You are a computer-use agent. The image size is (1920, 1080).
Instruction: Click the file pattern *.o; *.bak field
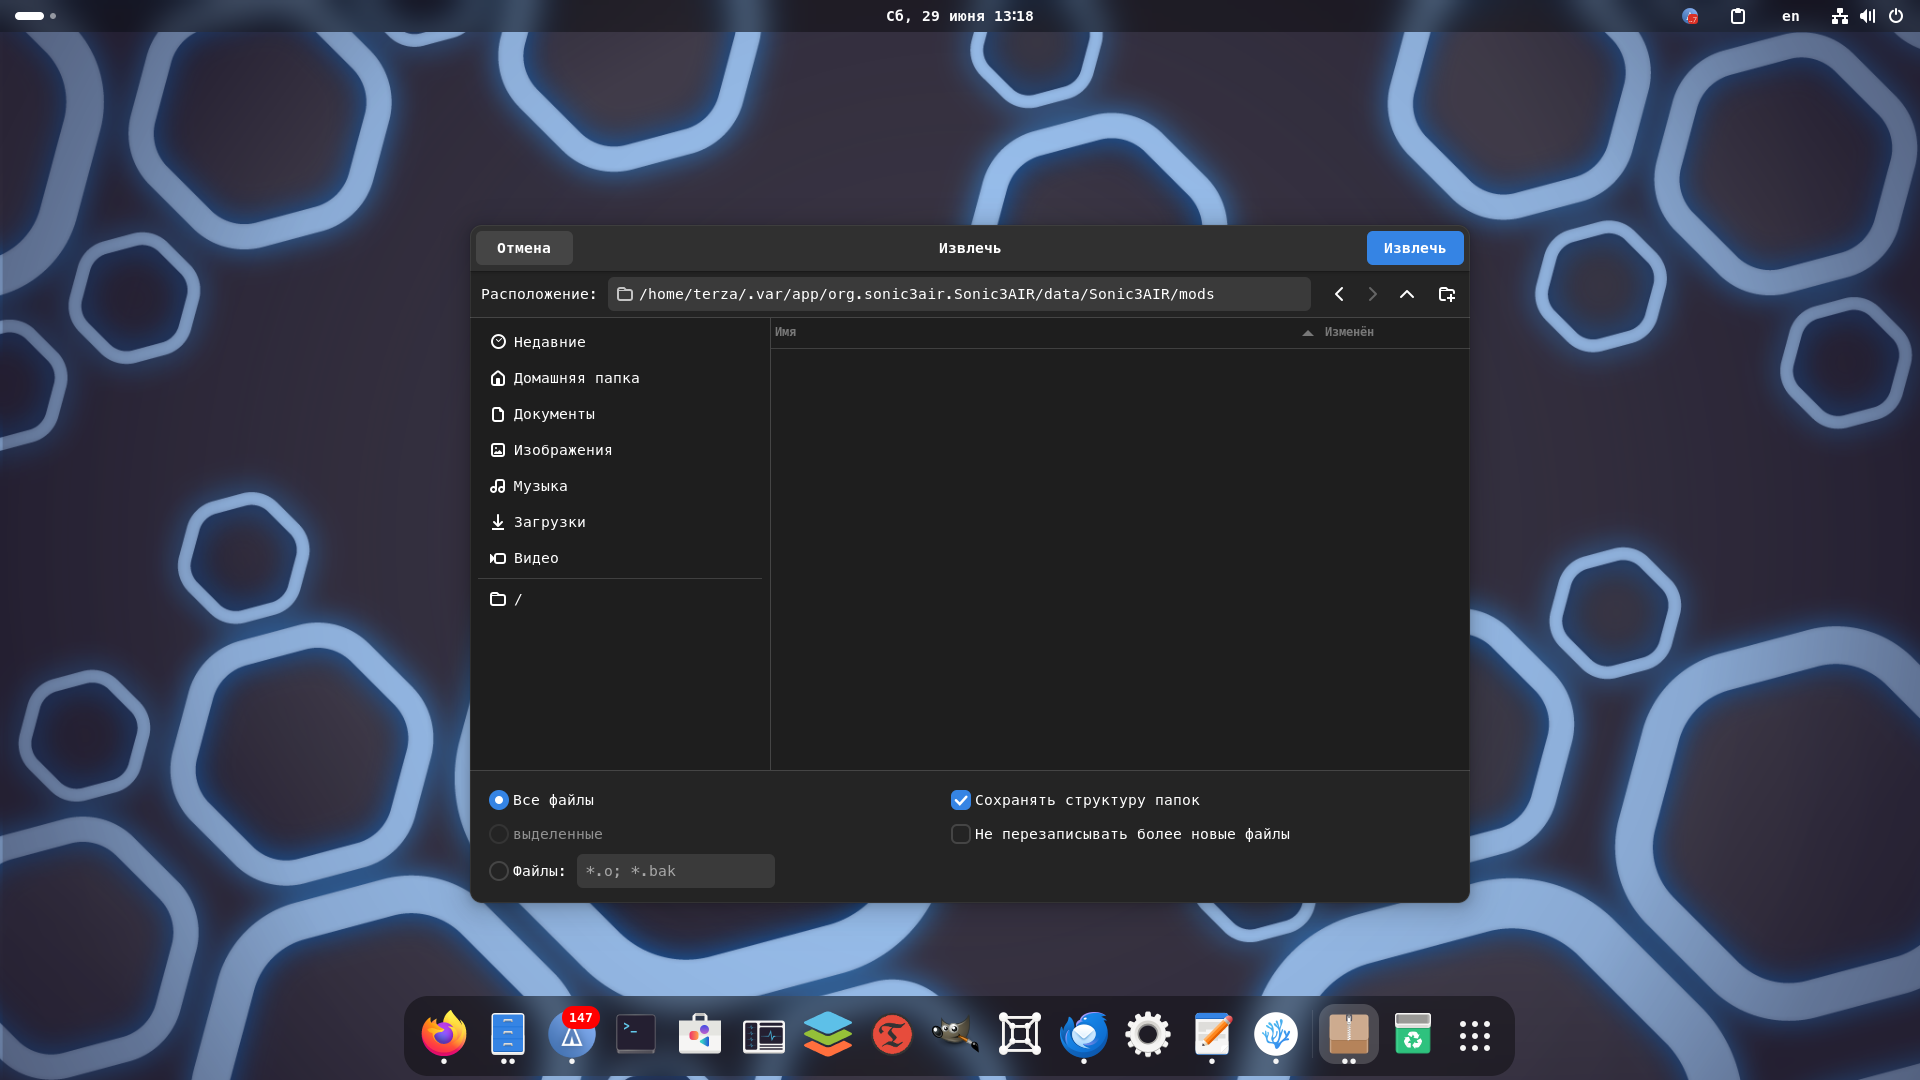(676, 871)
